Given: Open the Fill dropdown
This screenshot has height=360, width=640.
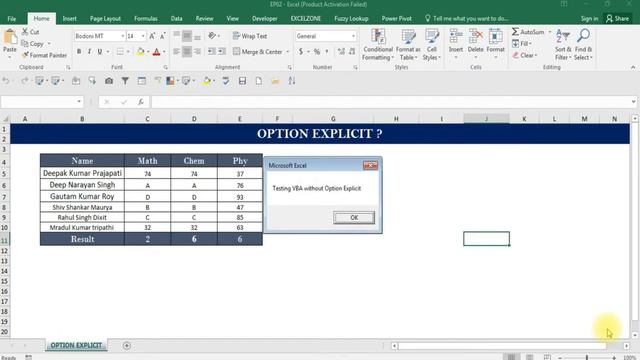Looking at the screenshot, I should coord(521,43).
